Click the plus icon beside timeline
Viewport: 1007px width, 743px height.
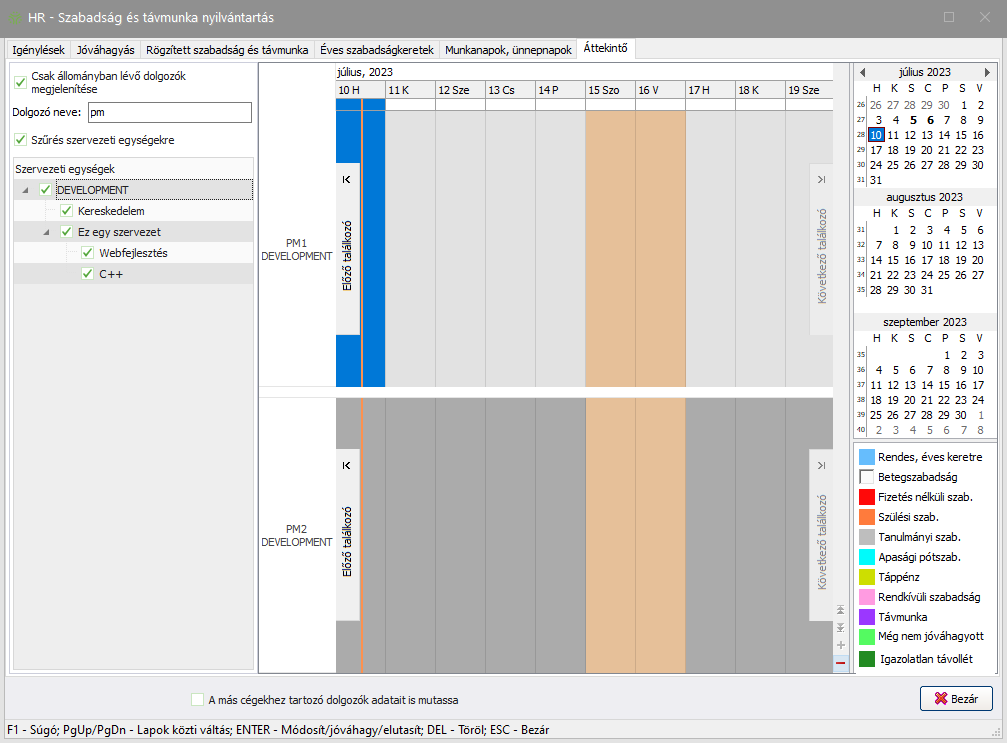(840, 645)
